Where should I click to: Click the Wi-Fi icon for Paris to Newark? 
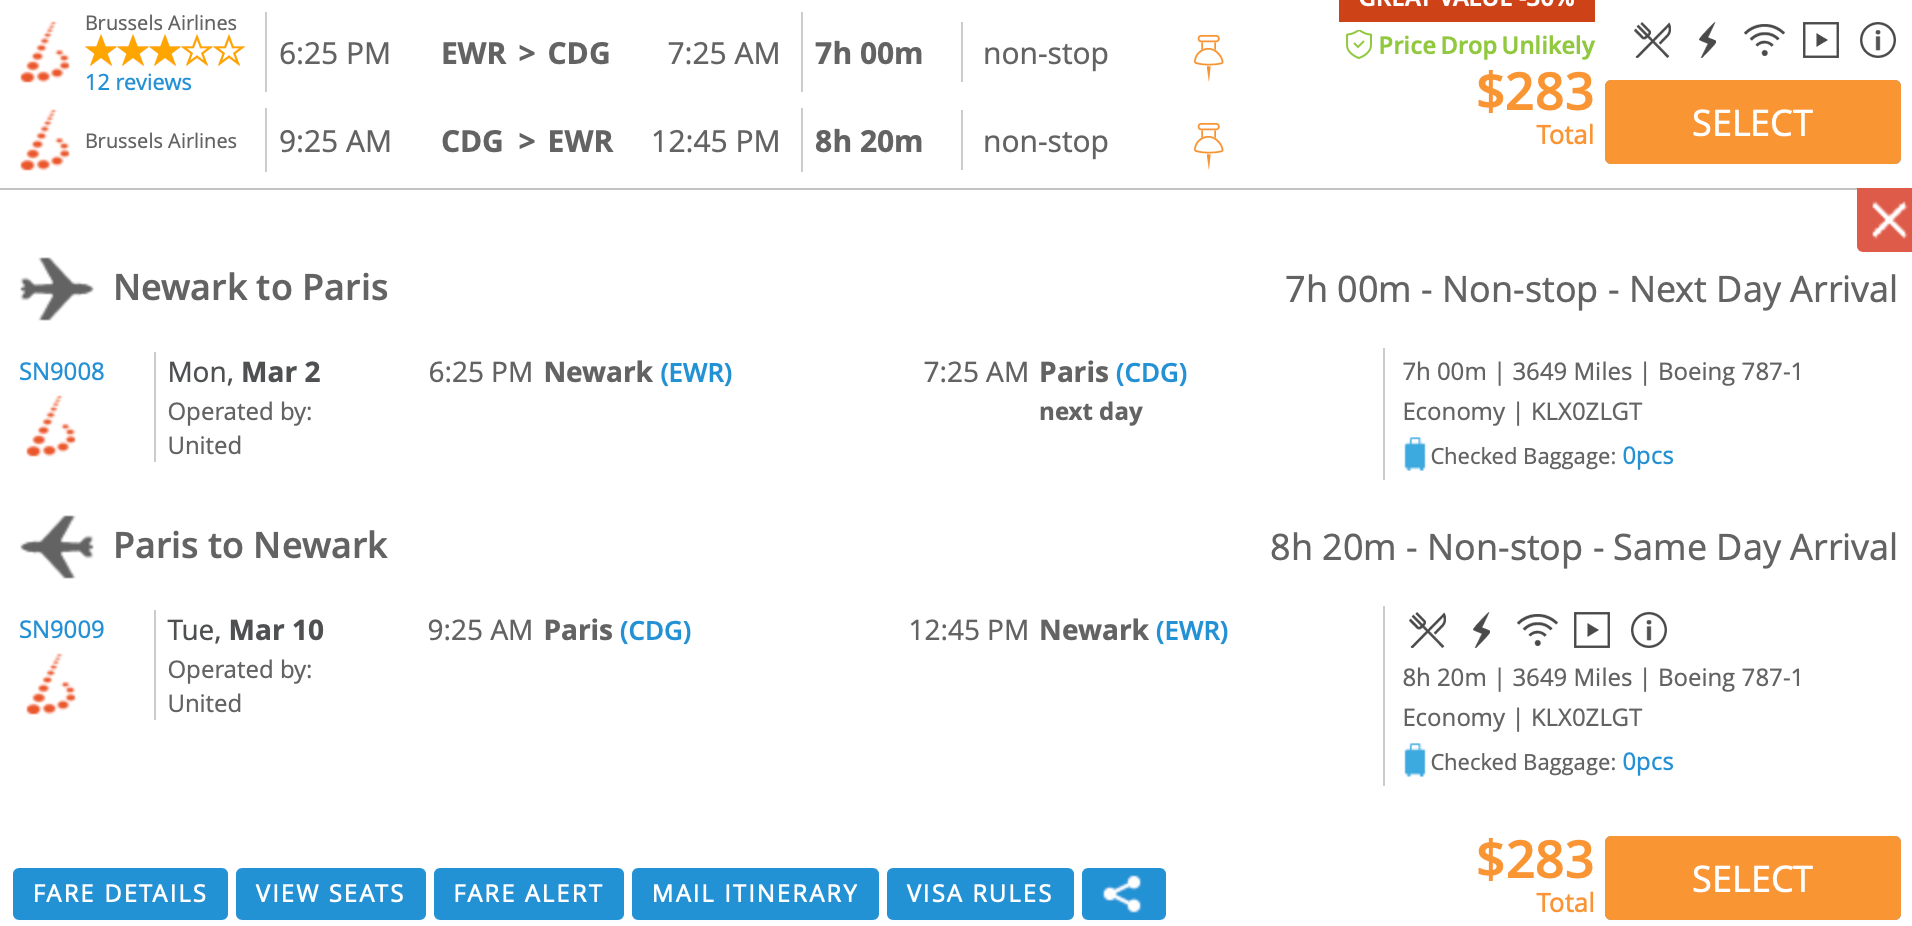1537,630
